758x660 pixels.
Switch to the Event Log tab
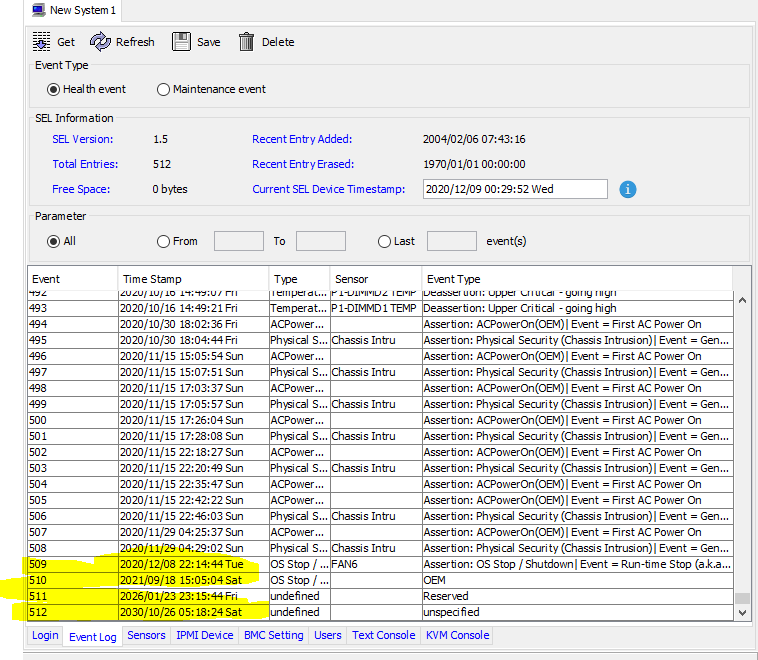(x=92, y=637)
